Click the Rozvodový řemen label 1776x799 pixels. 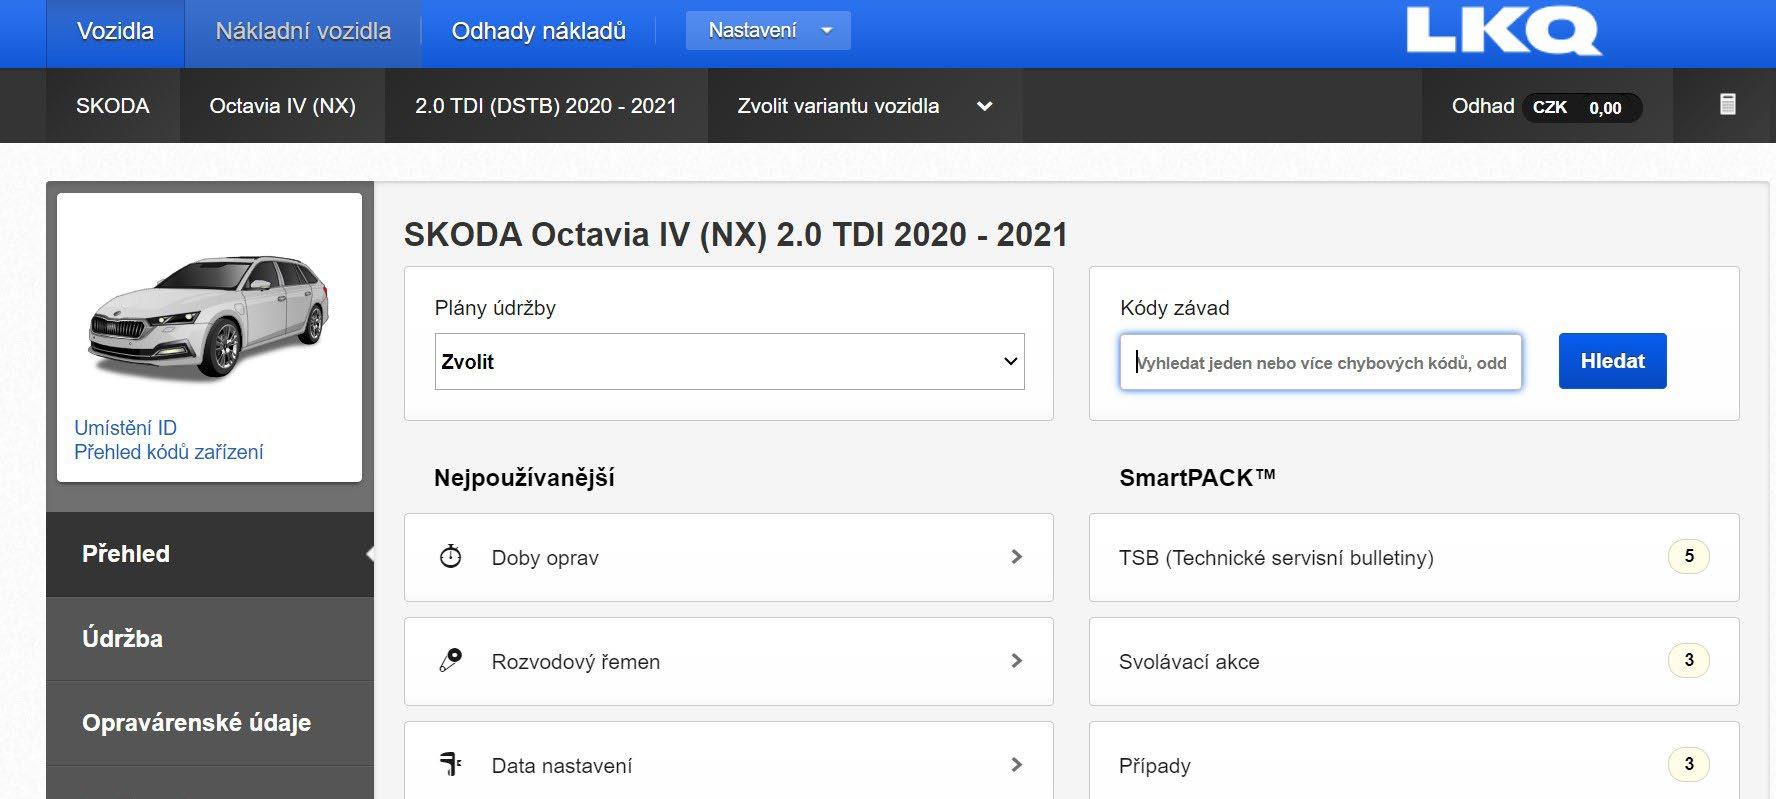(576, 662)
